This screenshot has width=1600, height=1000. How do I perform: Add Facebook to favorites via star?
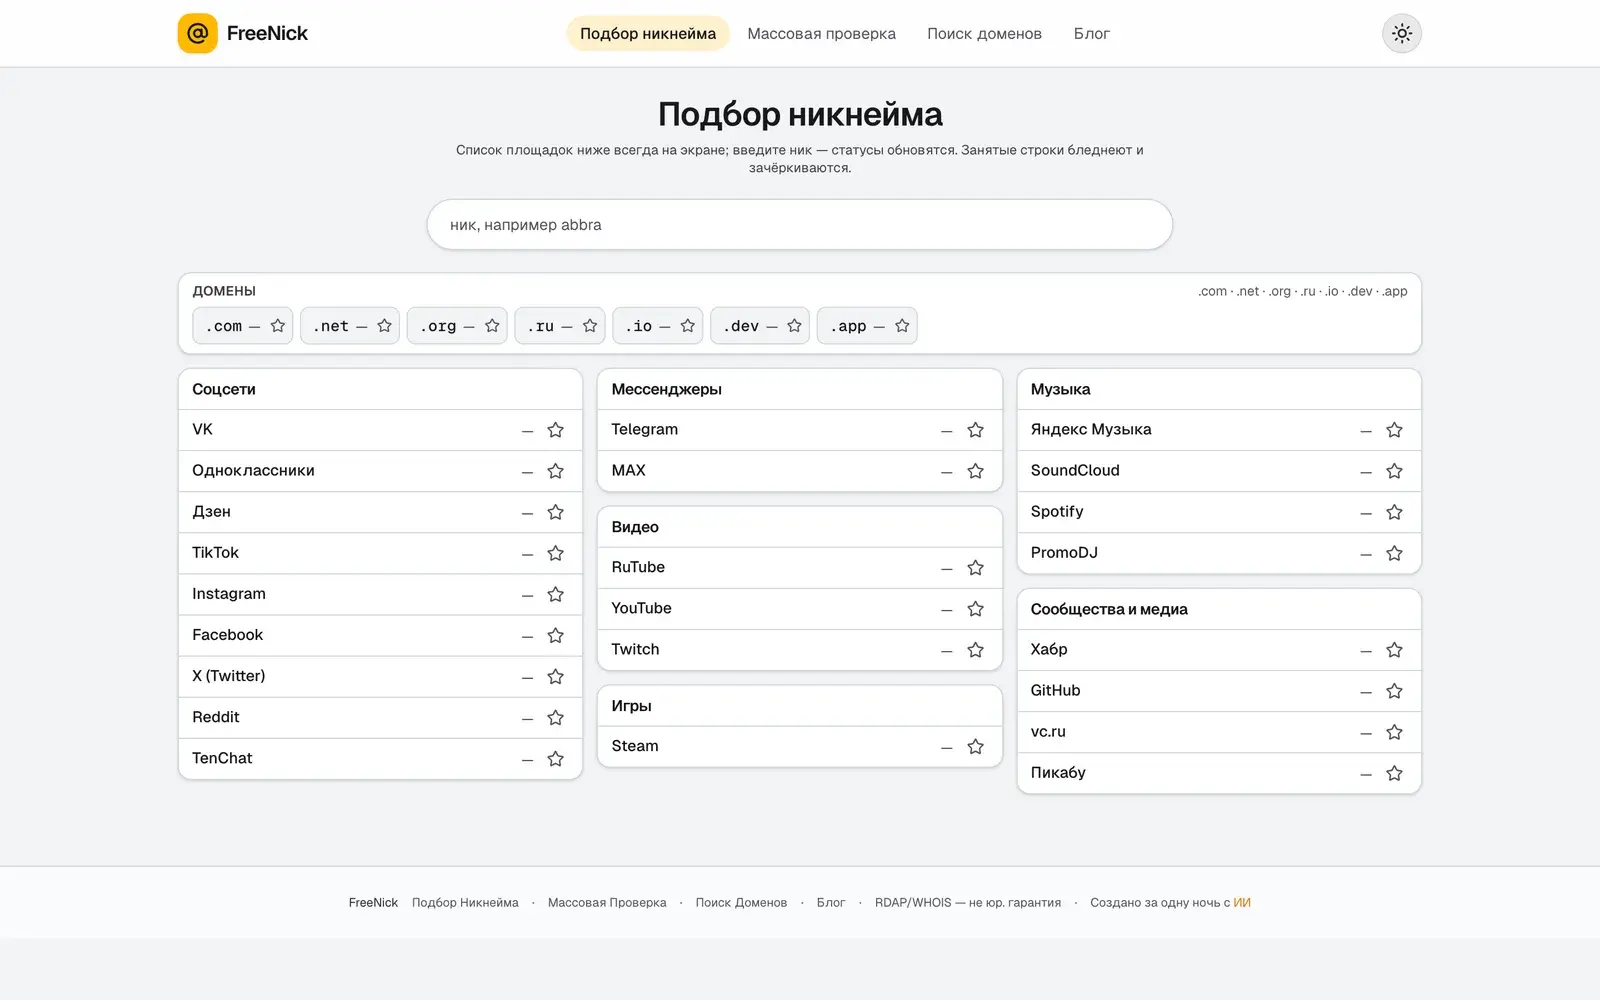coord(556,635)
